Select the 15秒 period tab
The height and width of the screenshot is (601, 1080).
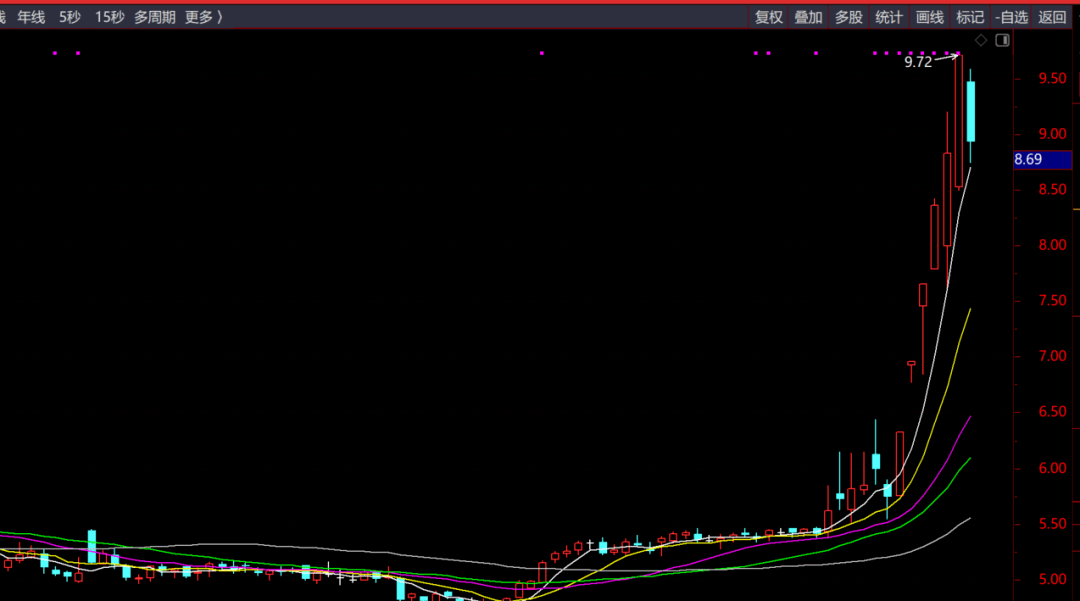[x=109, y=17]
